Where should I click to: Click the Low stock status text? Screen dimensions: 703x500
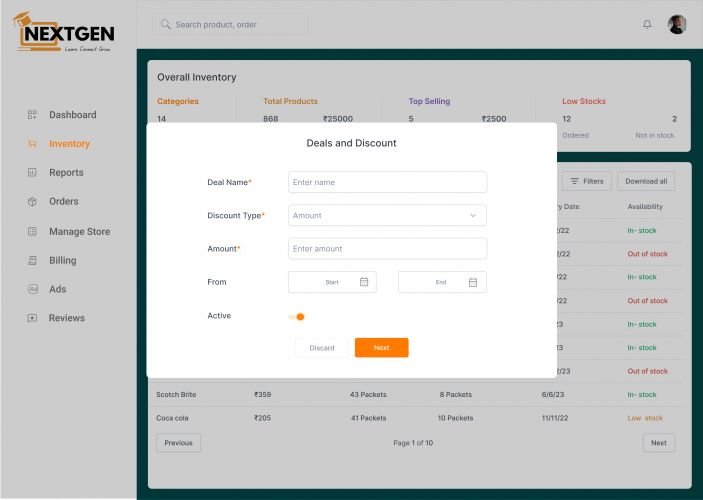pyautogui.click(x=645, y=418)
